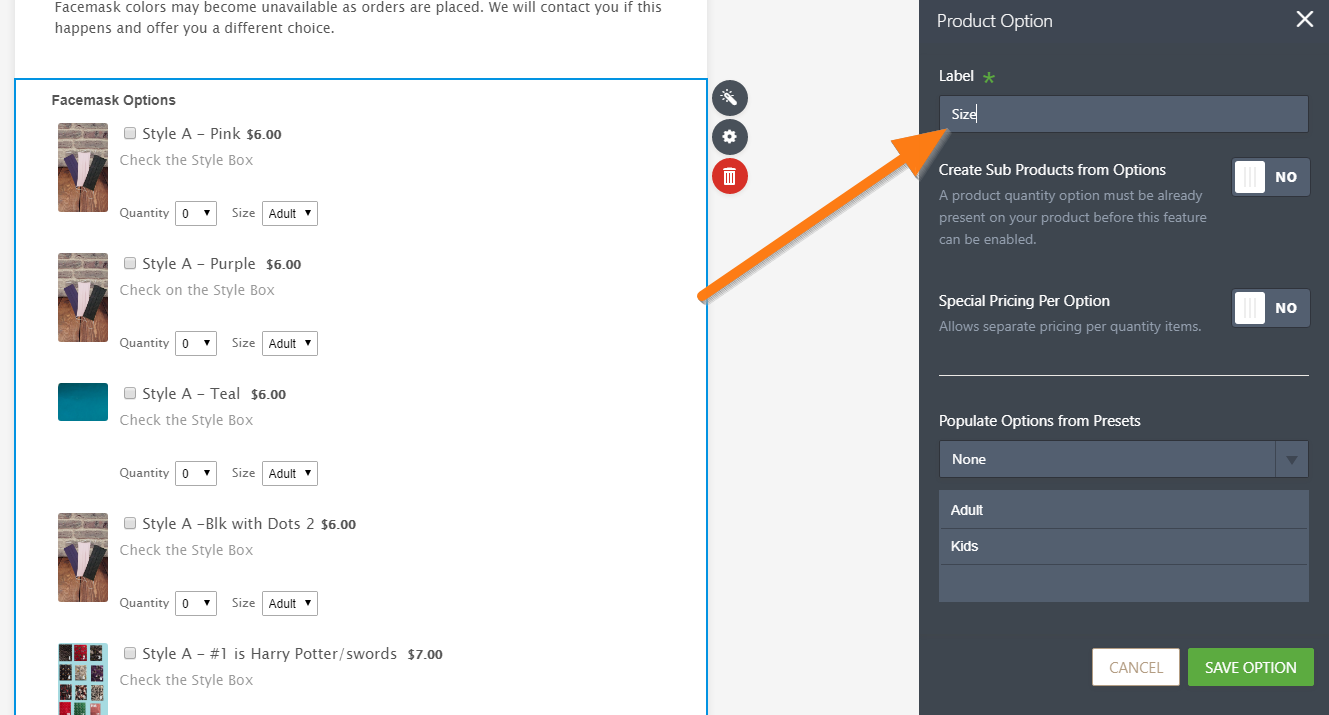Click the magic wand icon beside the options panel
Screen dimensions: 1329x715
(x=729, y=98)
